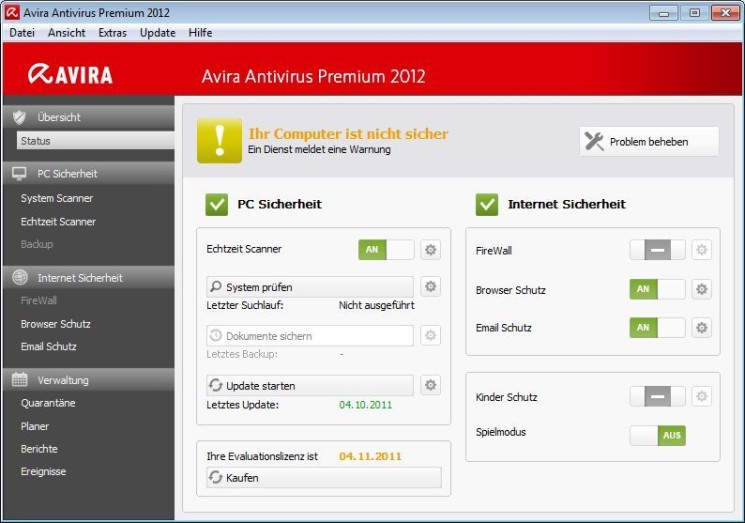Click 'Ein Dienst meldet eine Warnung' text
This screenshot has width=745, height=523.
pos(319,149)
